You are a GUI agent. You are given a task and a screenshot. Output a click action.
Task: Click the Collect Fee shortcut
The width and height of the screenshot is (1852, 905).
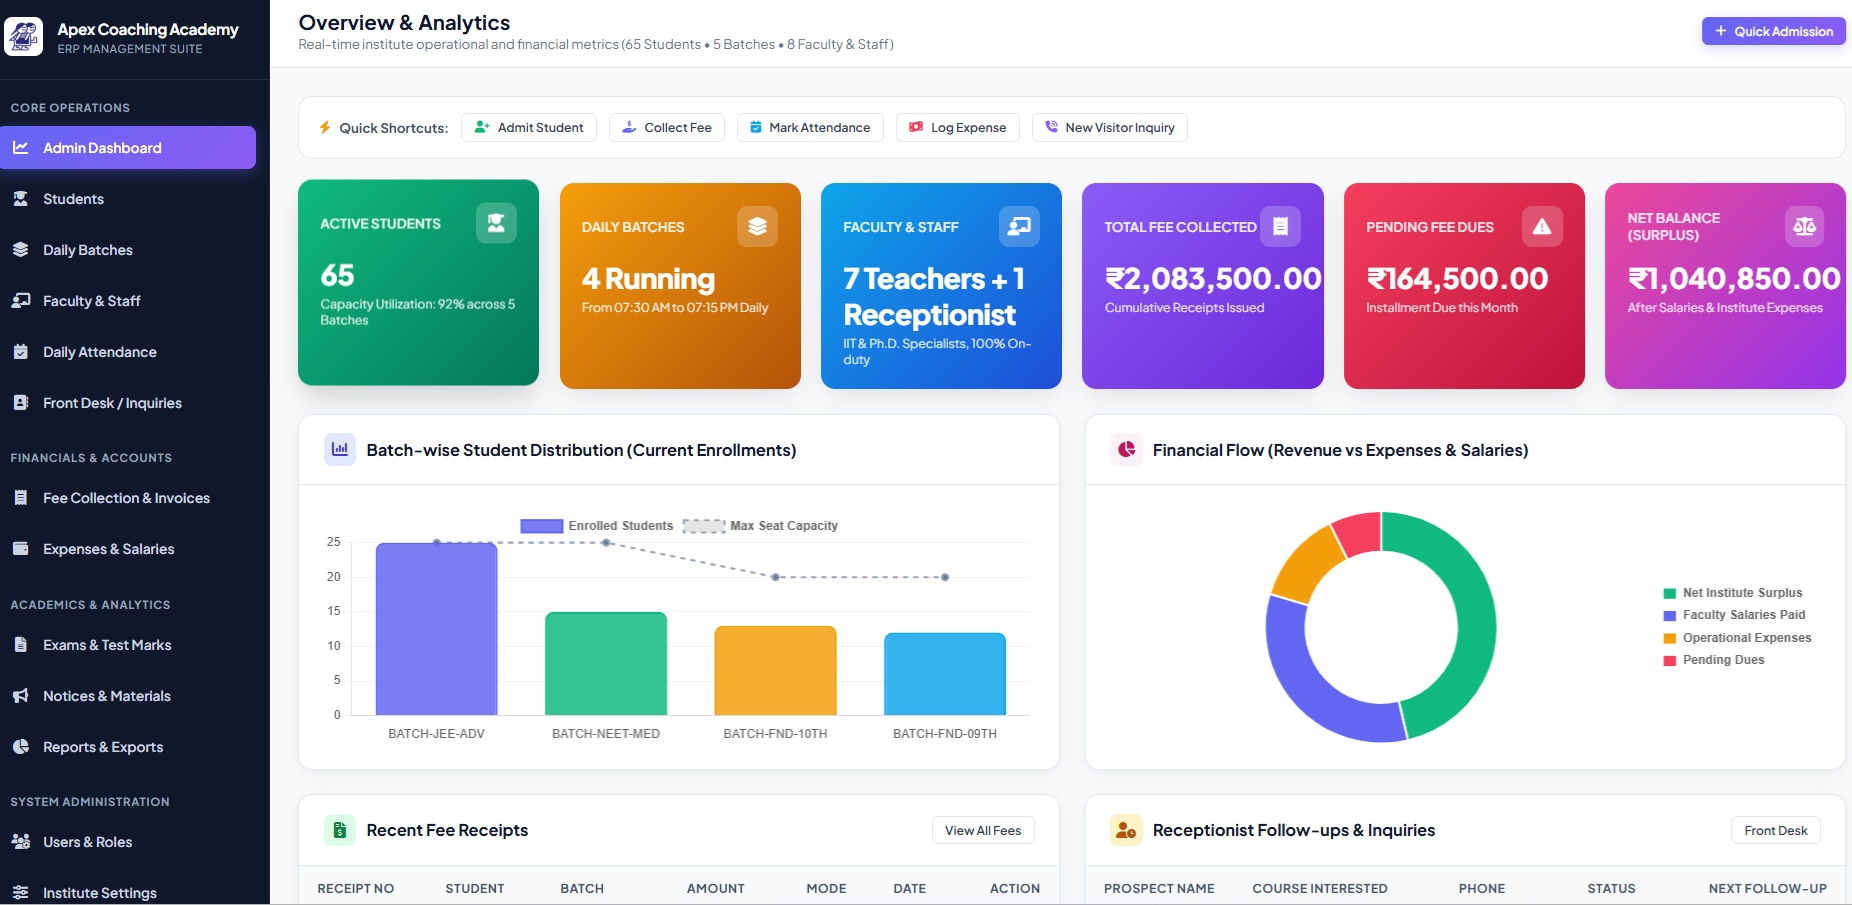[667, 128]
